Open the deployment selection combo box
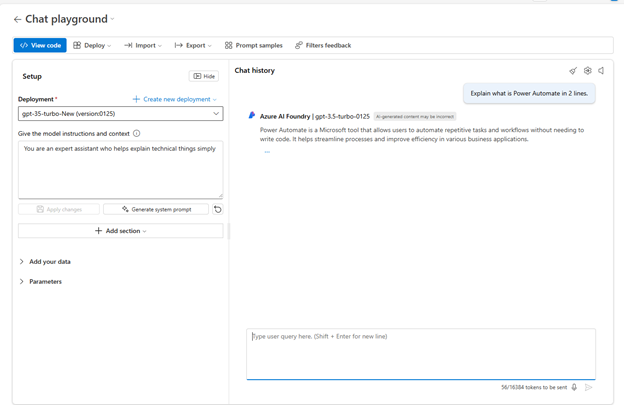Screen dimensions: 624x405 click(121, 113)
